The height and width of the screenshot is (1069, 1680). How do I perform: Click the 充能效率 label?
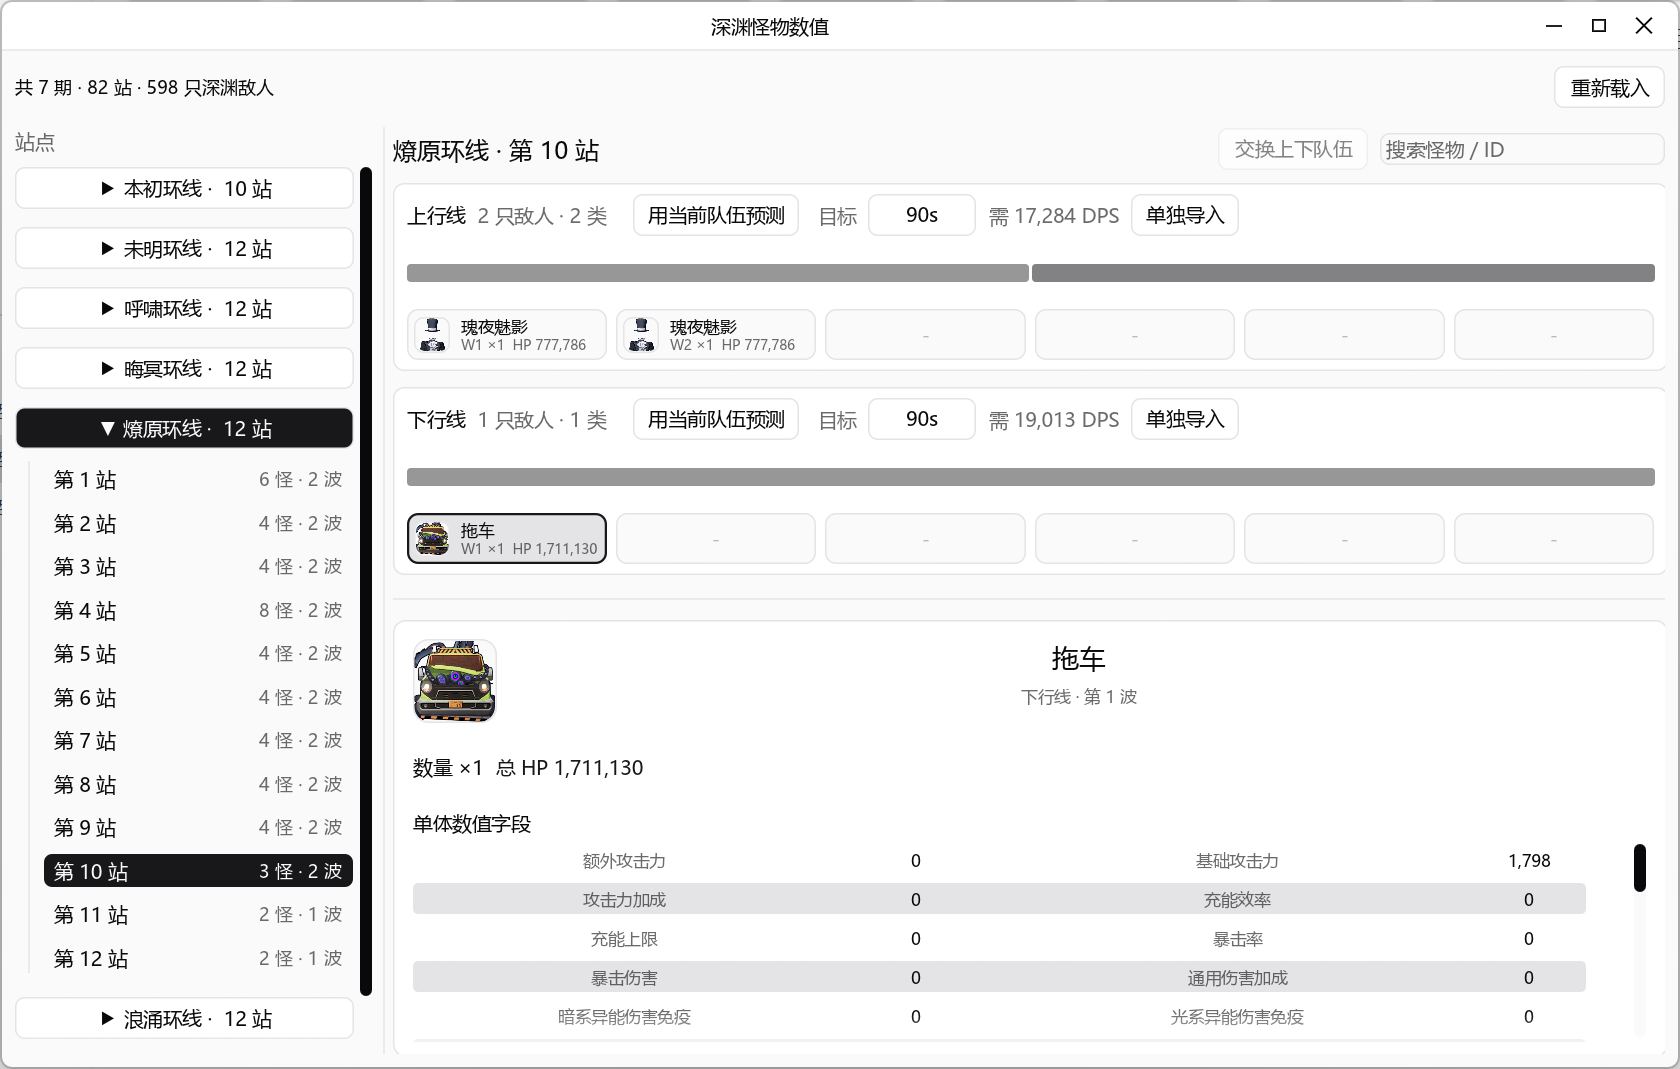pyautogui.click(x=1237, y=900)
